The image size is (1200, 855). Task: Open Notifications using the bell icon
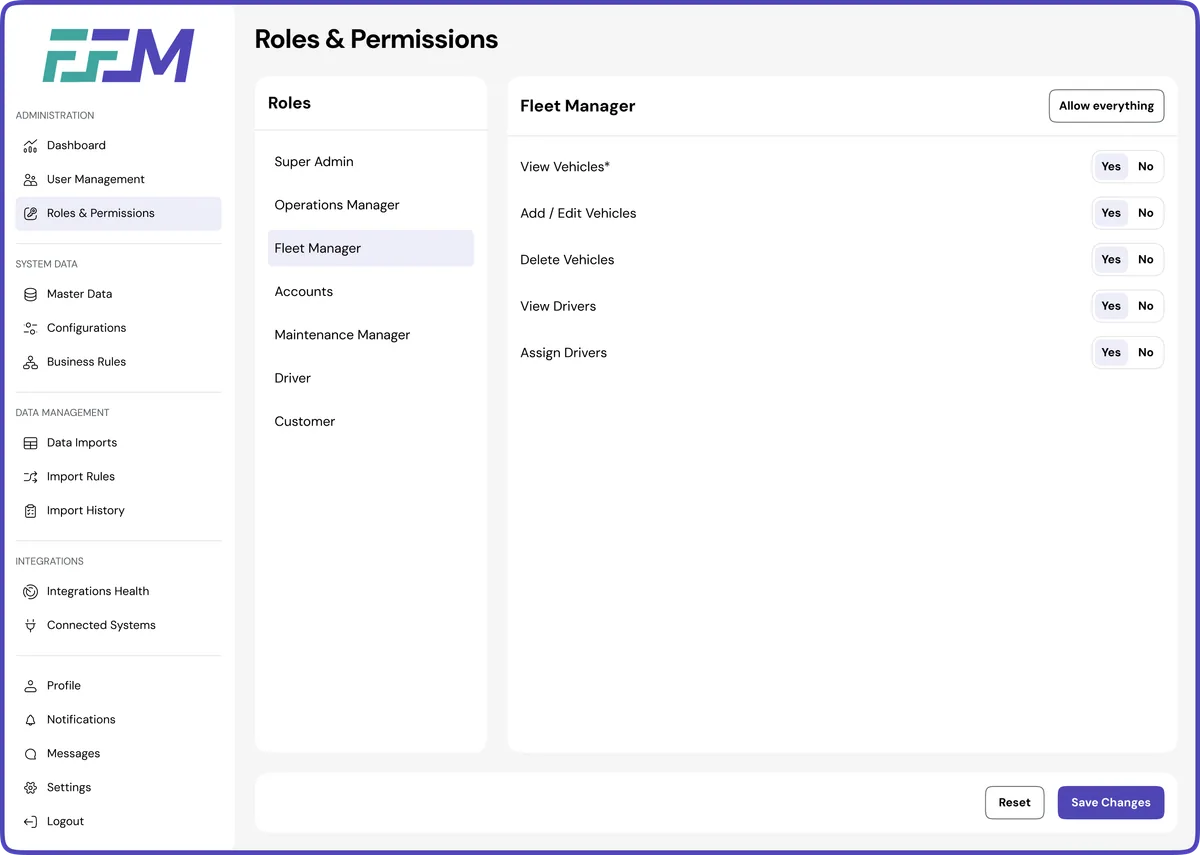coord(29,719)
